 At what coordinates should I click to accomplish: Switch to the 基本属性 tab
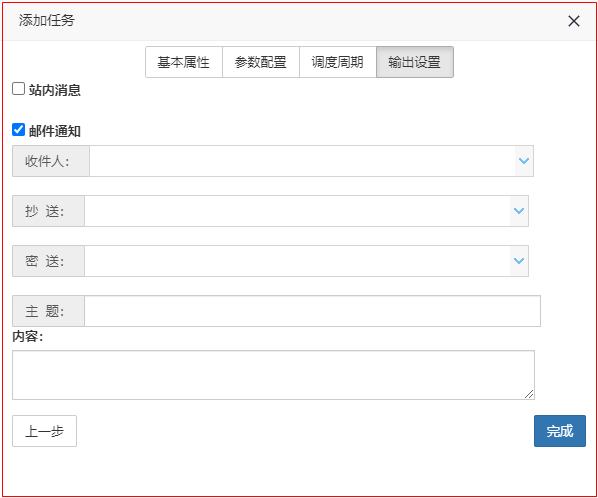coord(184,62)
